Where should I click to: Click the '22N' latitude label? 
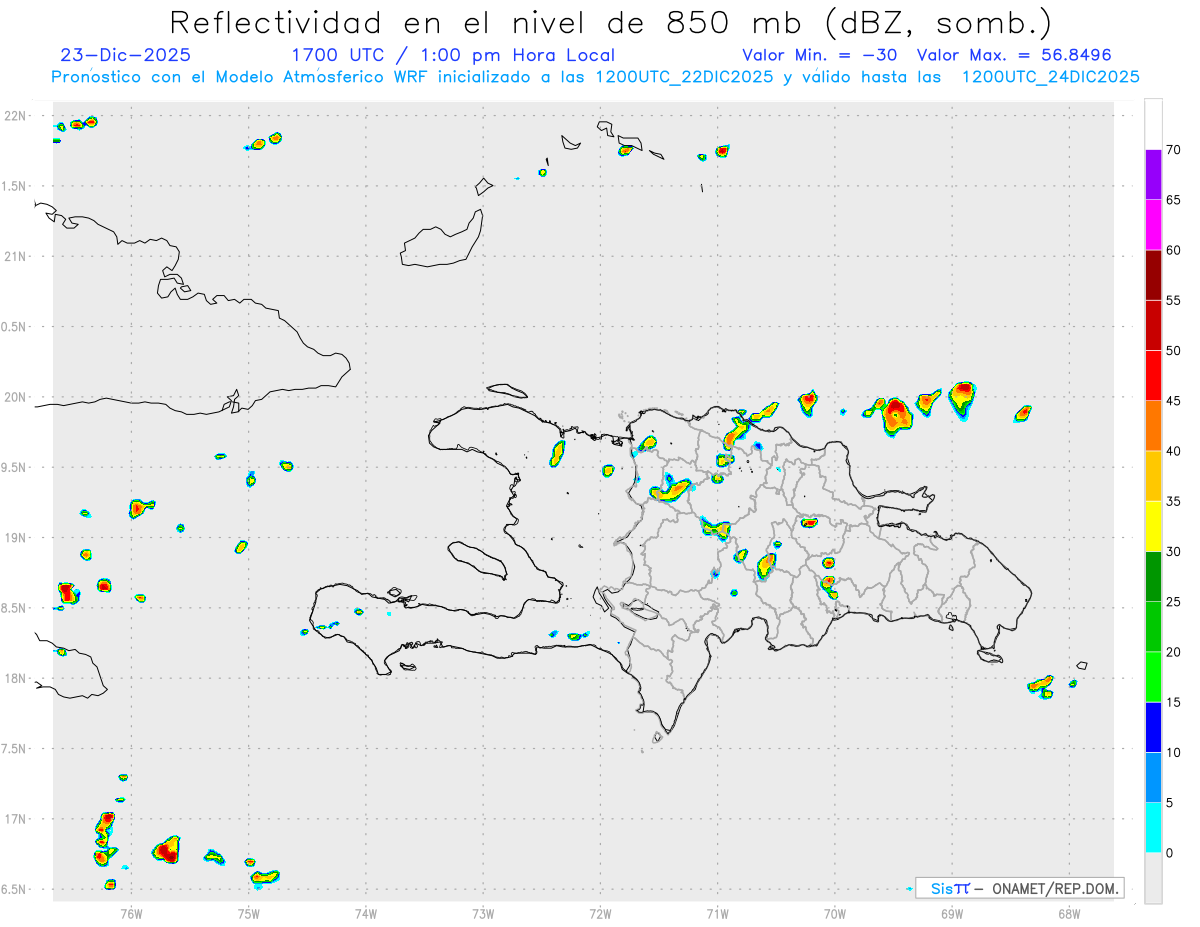(17, 116)
